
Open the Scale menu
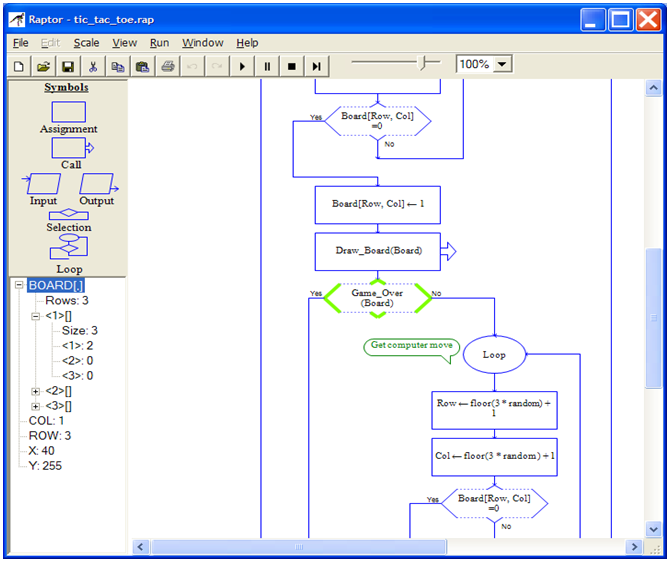point(86,43)
